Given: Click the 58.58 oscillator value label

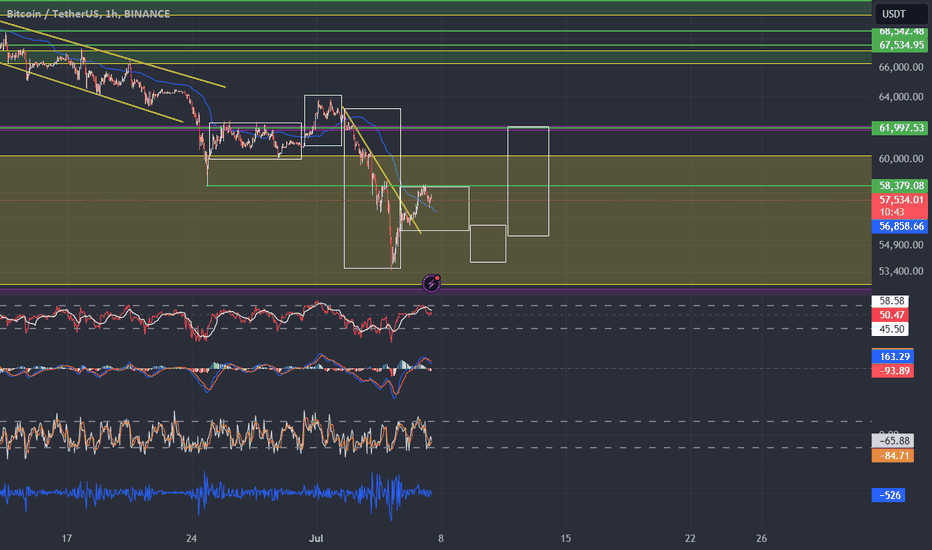Looking at the screenshot, I should (x=890, y=301).
